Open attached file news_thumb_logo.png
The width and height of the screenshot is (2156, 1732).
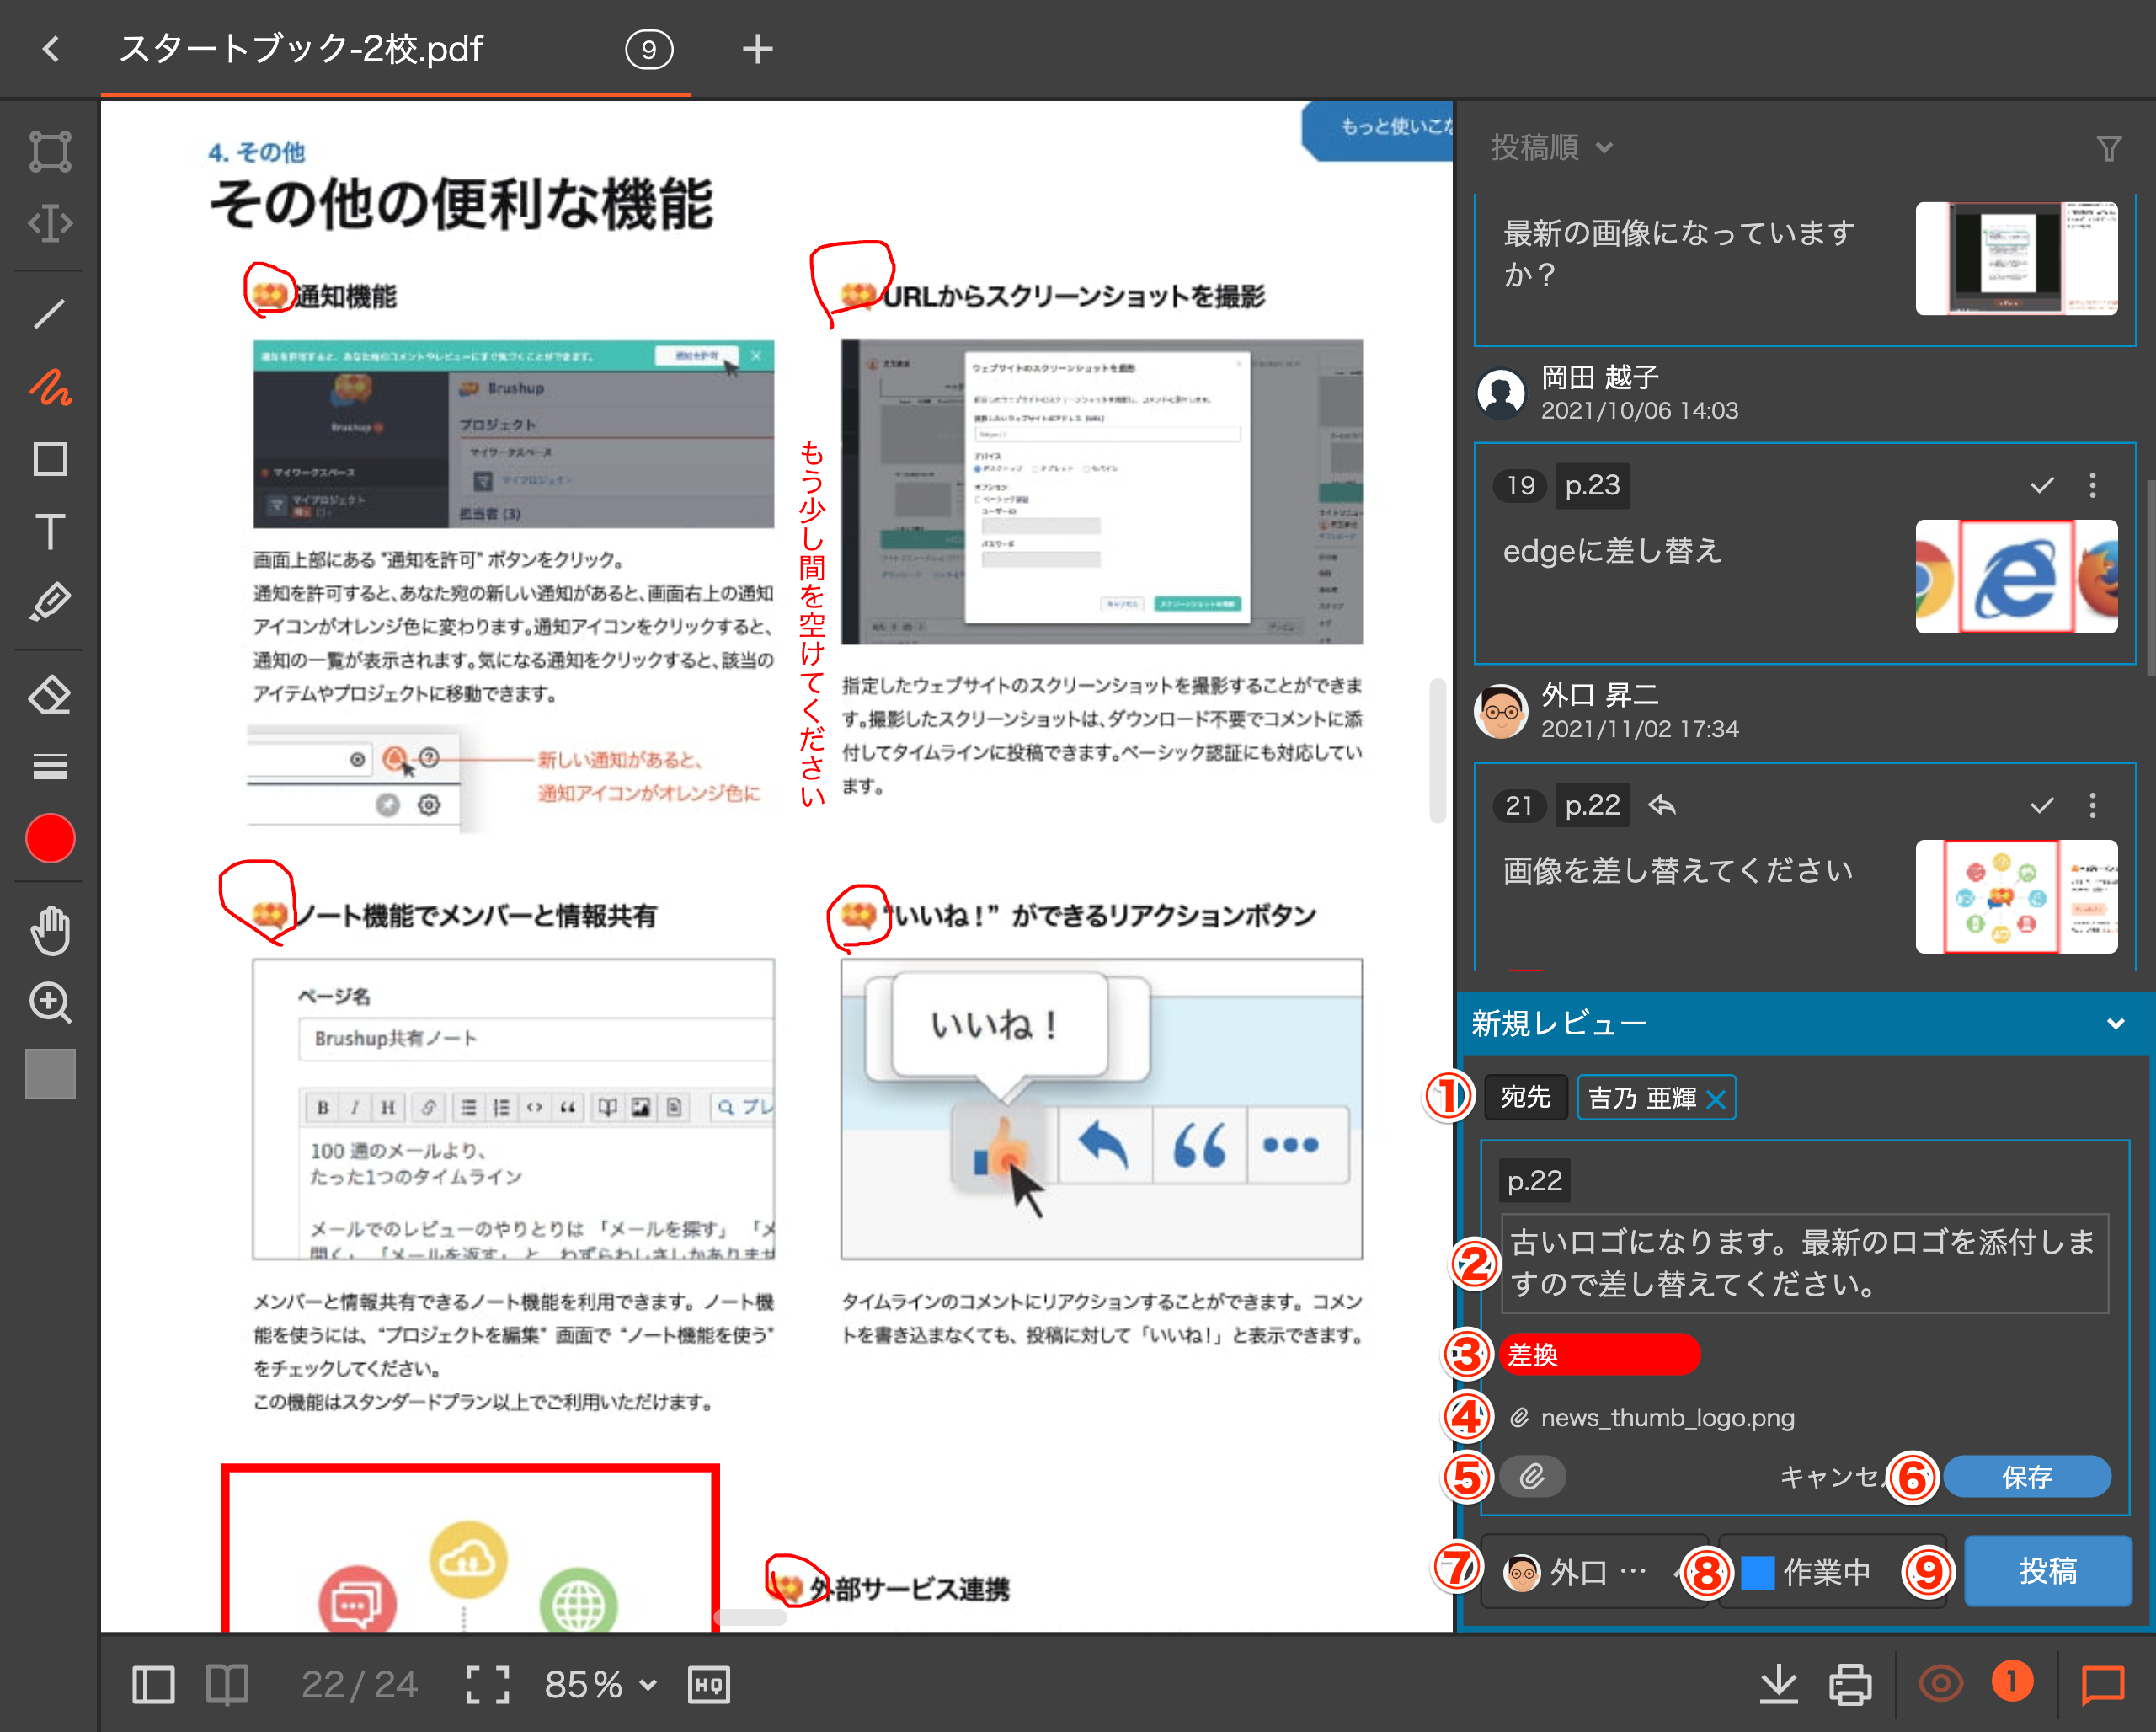coord(1667,1418)
